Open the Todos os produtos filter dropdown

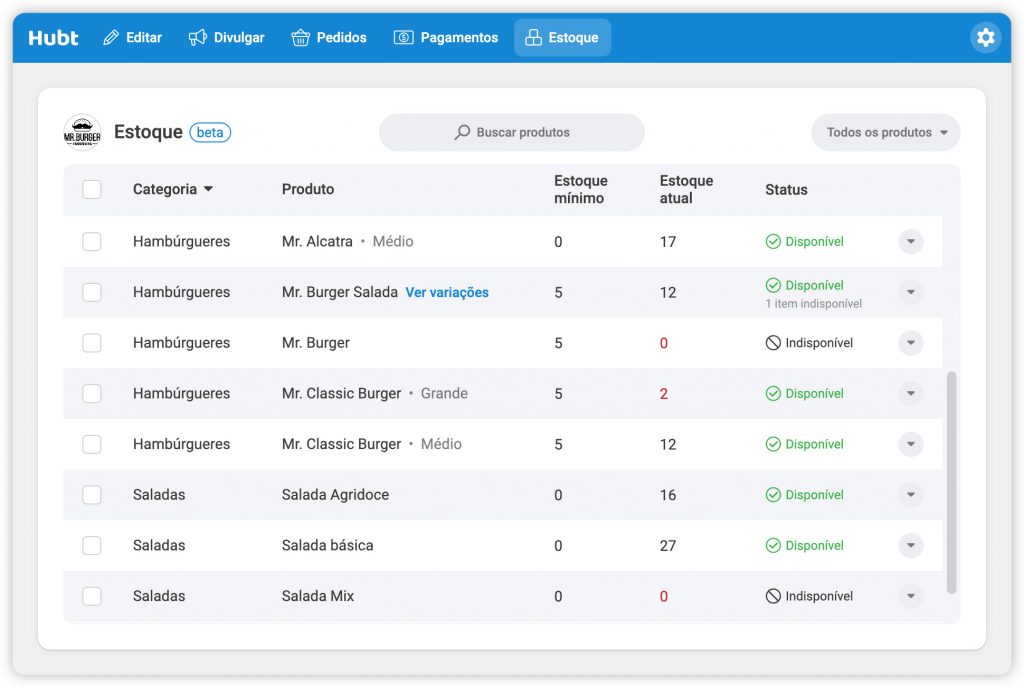[x=886, y=132]
